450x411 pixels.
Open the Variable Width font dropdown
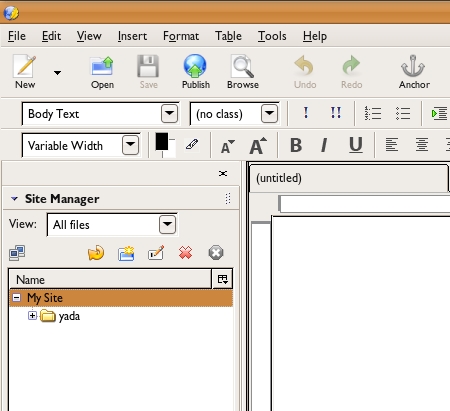click(x=130, y=145)
